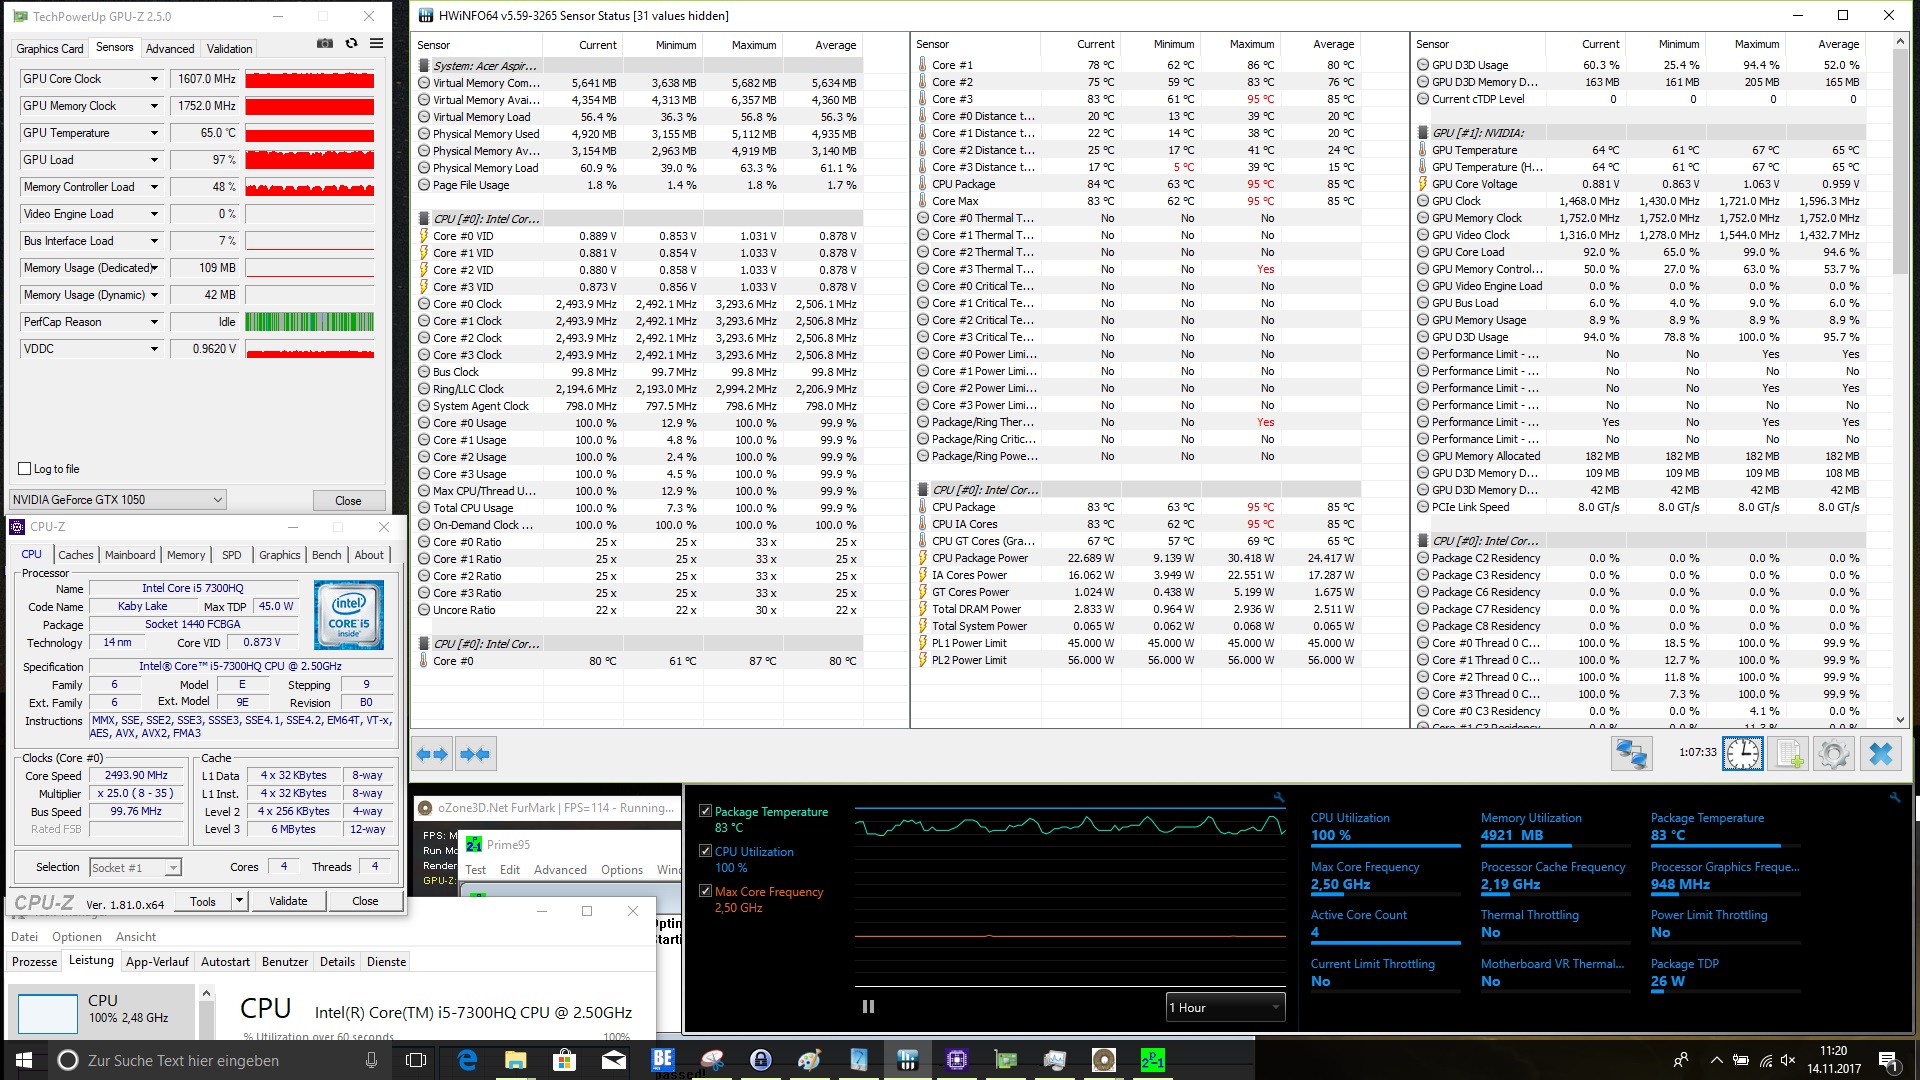Pause the Intel XTU monitoring graph
Viewport: 1920px width, 1080px height.
[868, 1007]
